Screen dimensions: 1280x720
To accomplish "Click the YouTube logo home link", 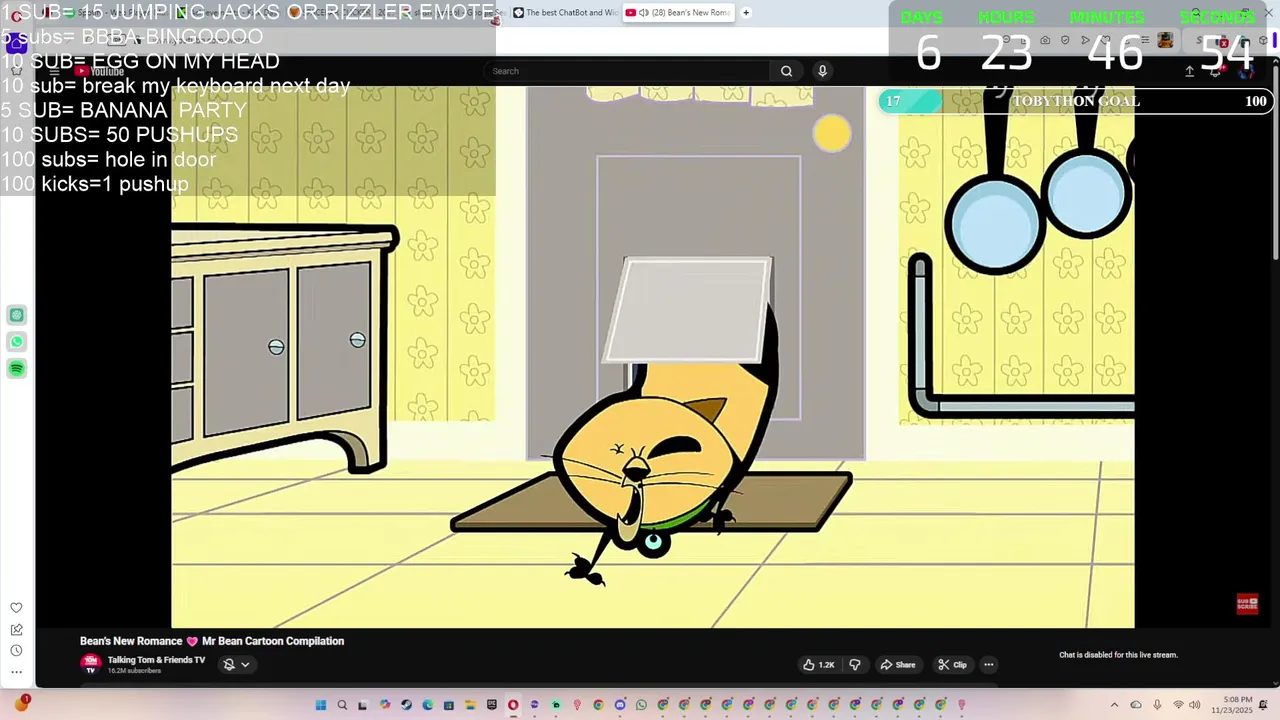I will (x=99, y=71).
